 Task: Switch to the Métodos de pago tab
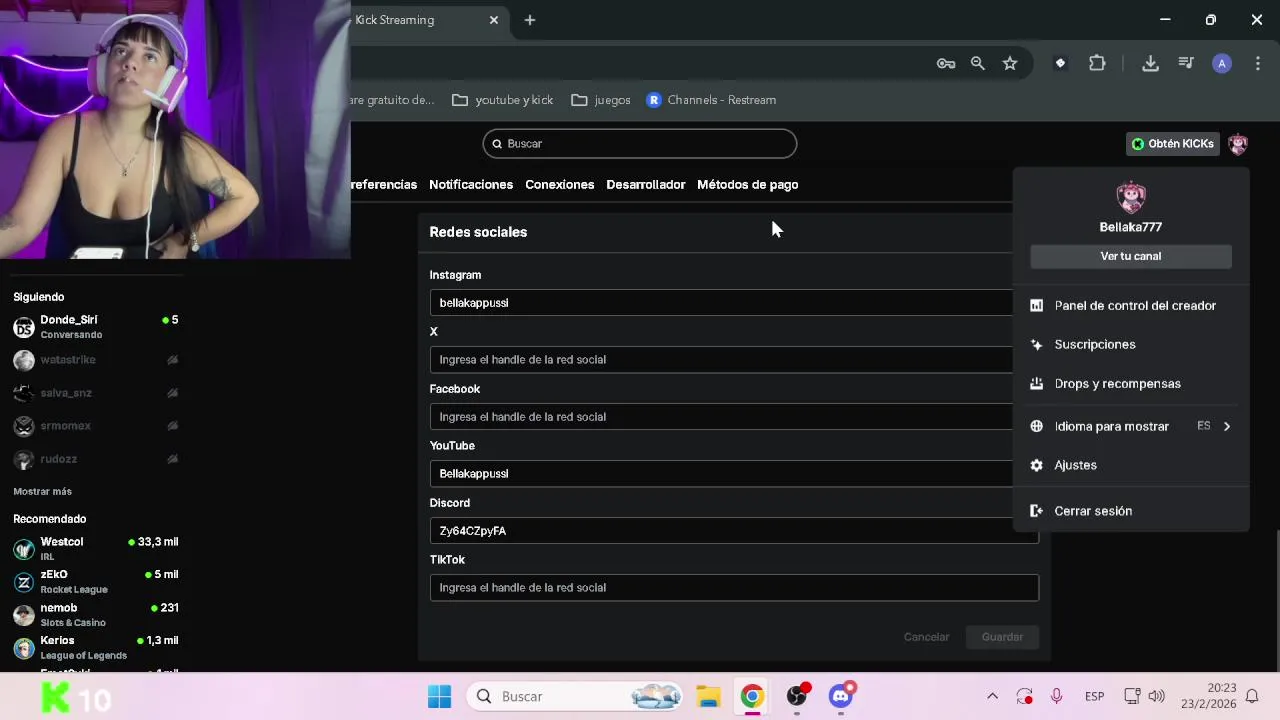pyautogui.click(x=748, y=185)
